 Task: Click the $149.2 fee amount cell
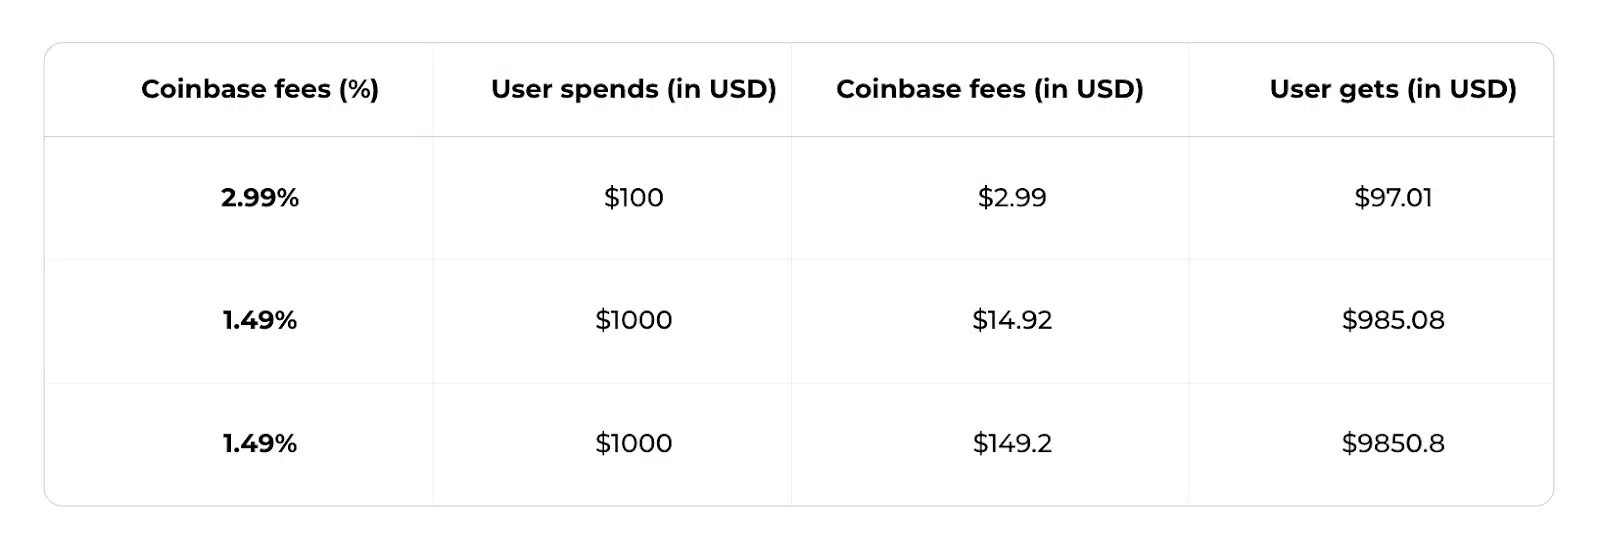(1012, 443)
